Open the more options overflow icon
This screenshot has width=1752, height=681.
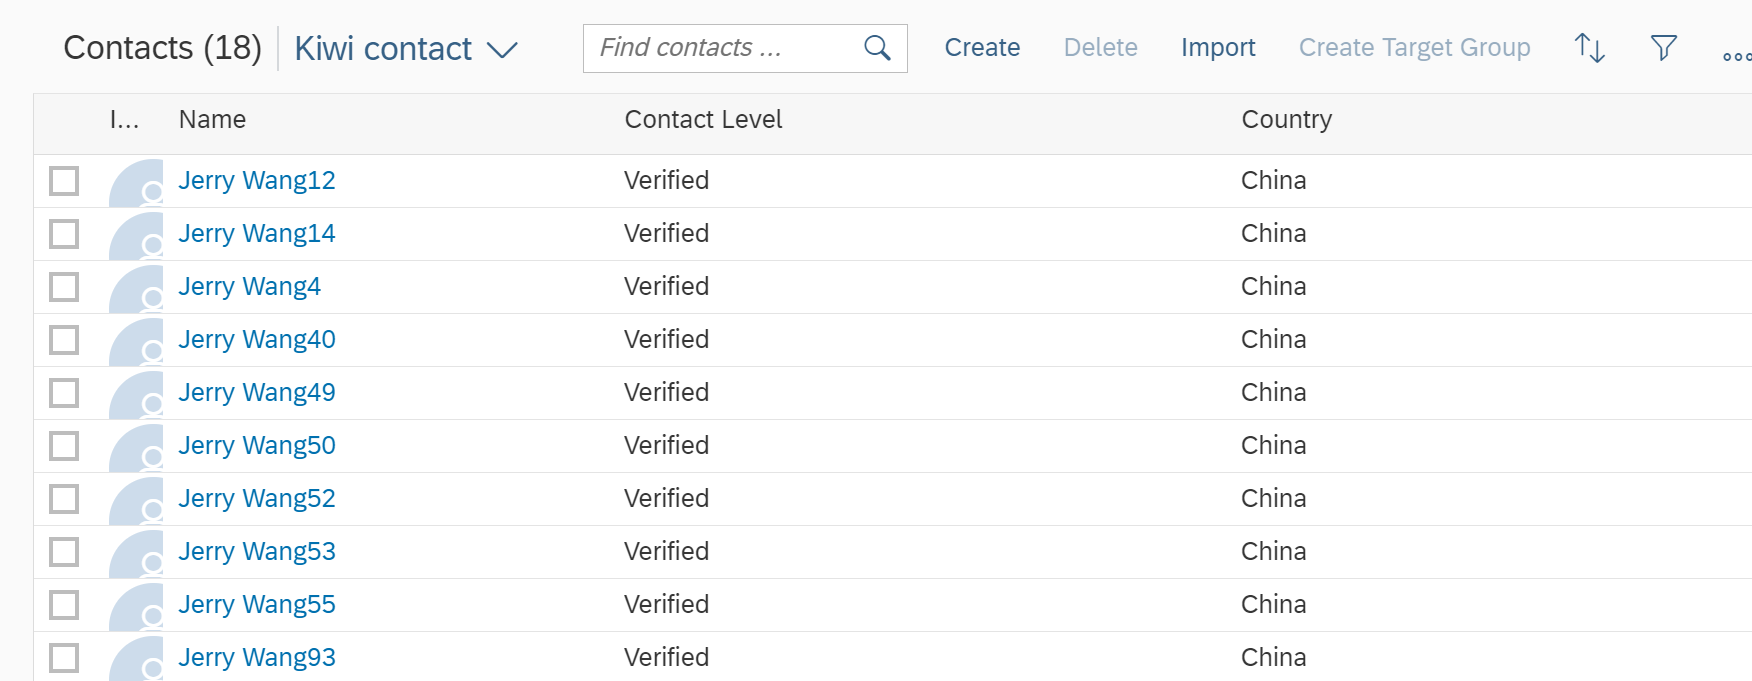click(x=1738, y=57)
